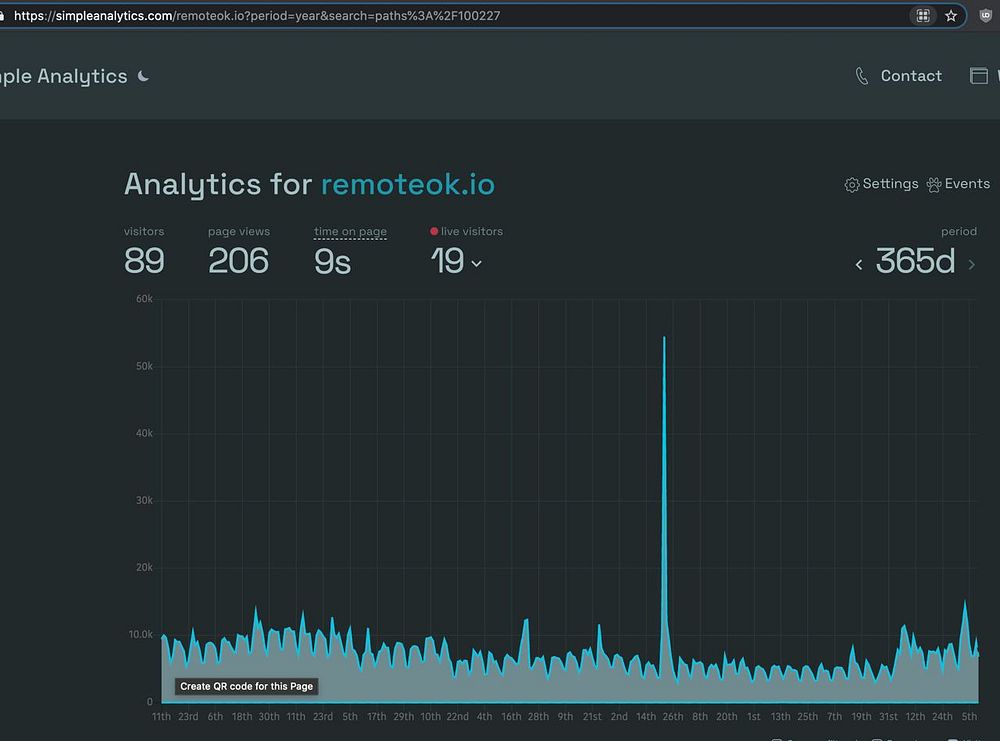
Task: Click the 89 visitors value
Action: [144, 261]
